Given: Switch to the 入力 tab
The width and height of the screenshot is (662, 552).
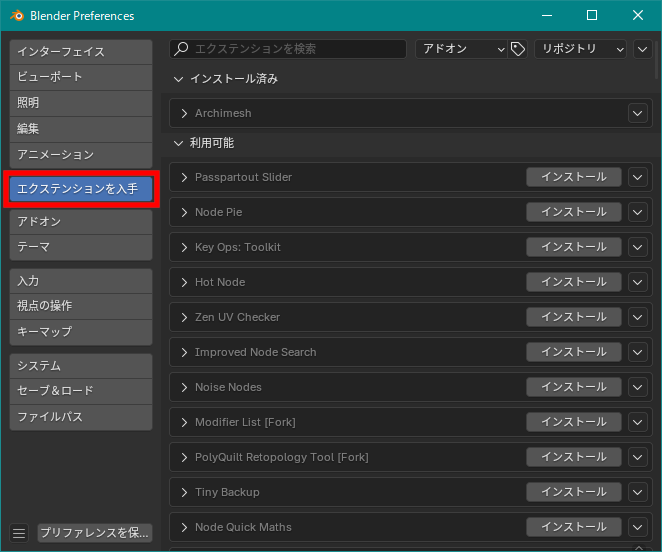Looking at the screenshot, I should 81,281.
